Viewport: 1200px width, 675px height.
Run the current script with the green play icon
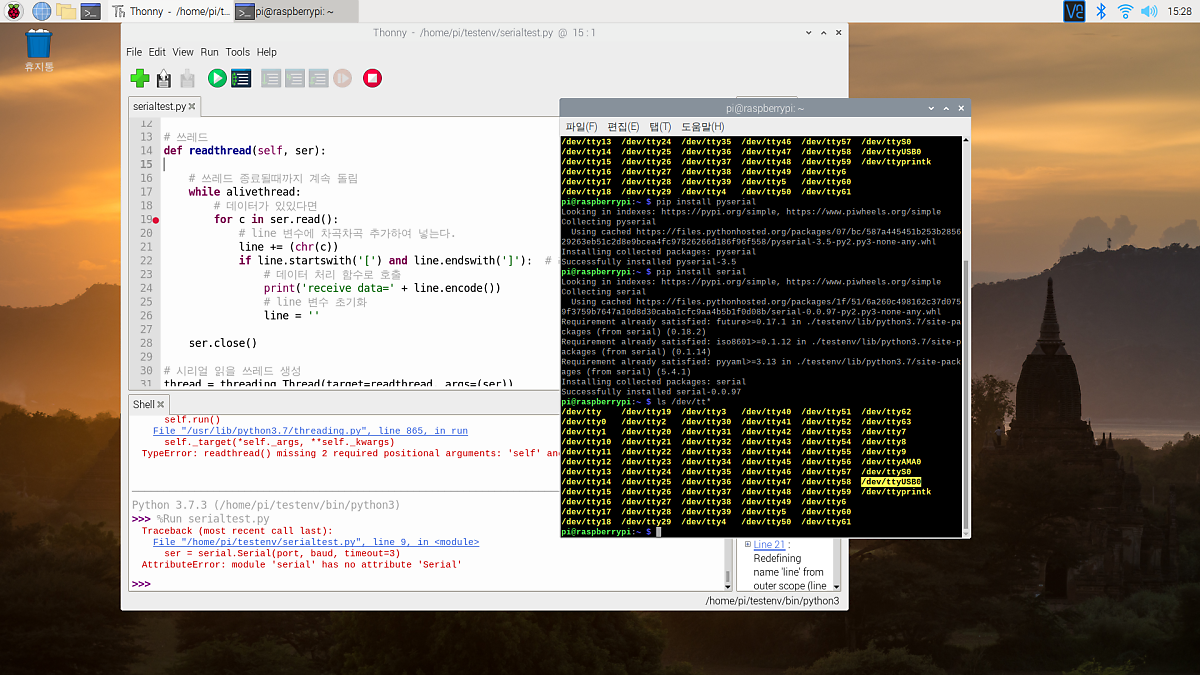pos(217,78)
